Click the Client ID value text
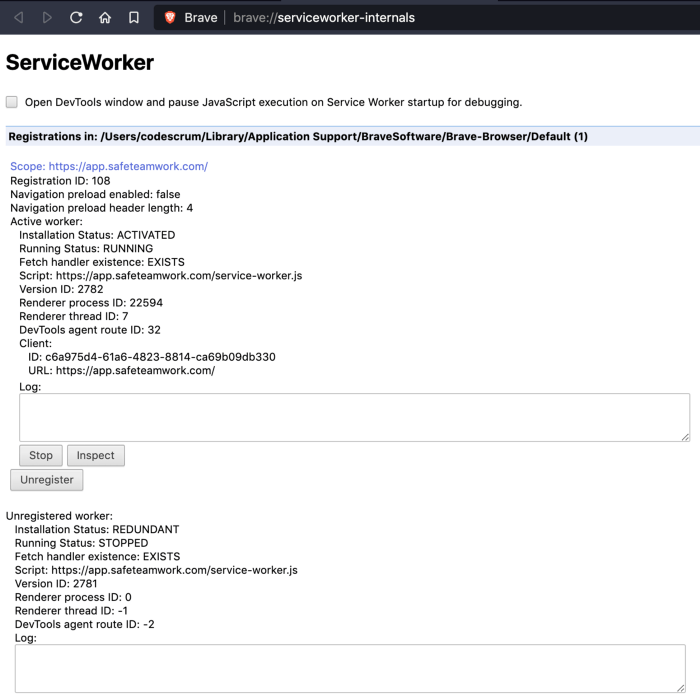The image size is (700, 700). (x=160, y=357)
